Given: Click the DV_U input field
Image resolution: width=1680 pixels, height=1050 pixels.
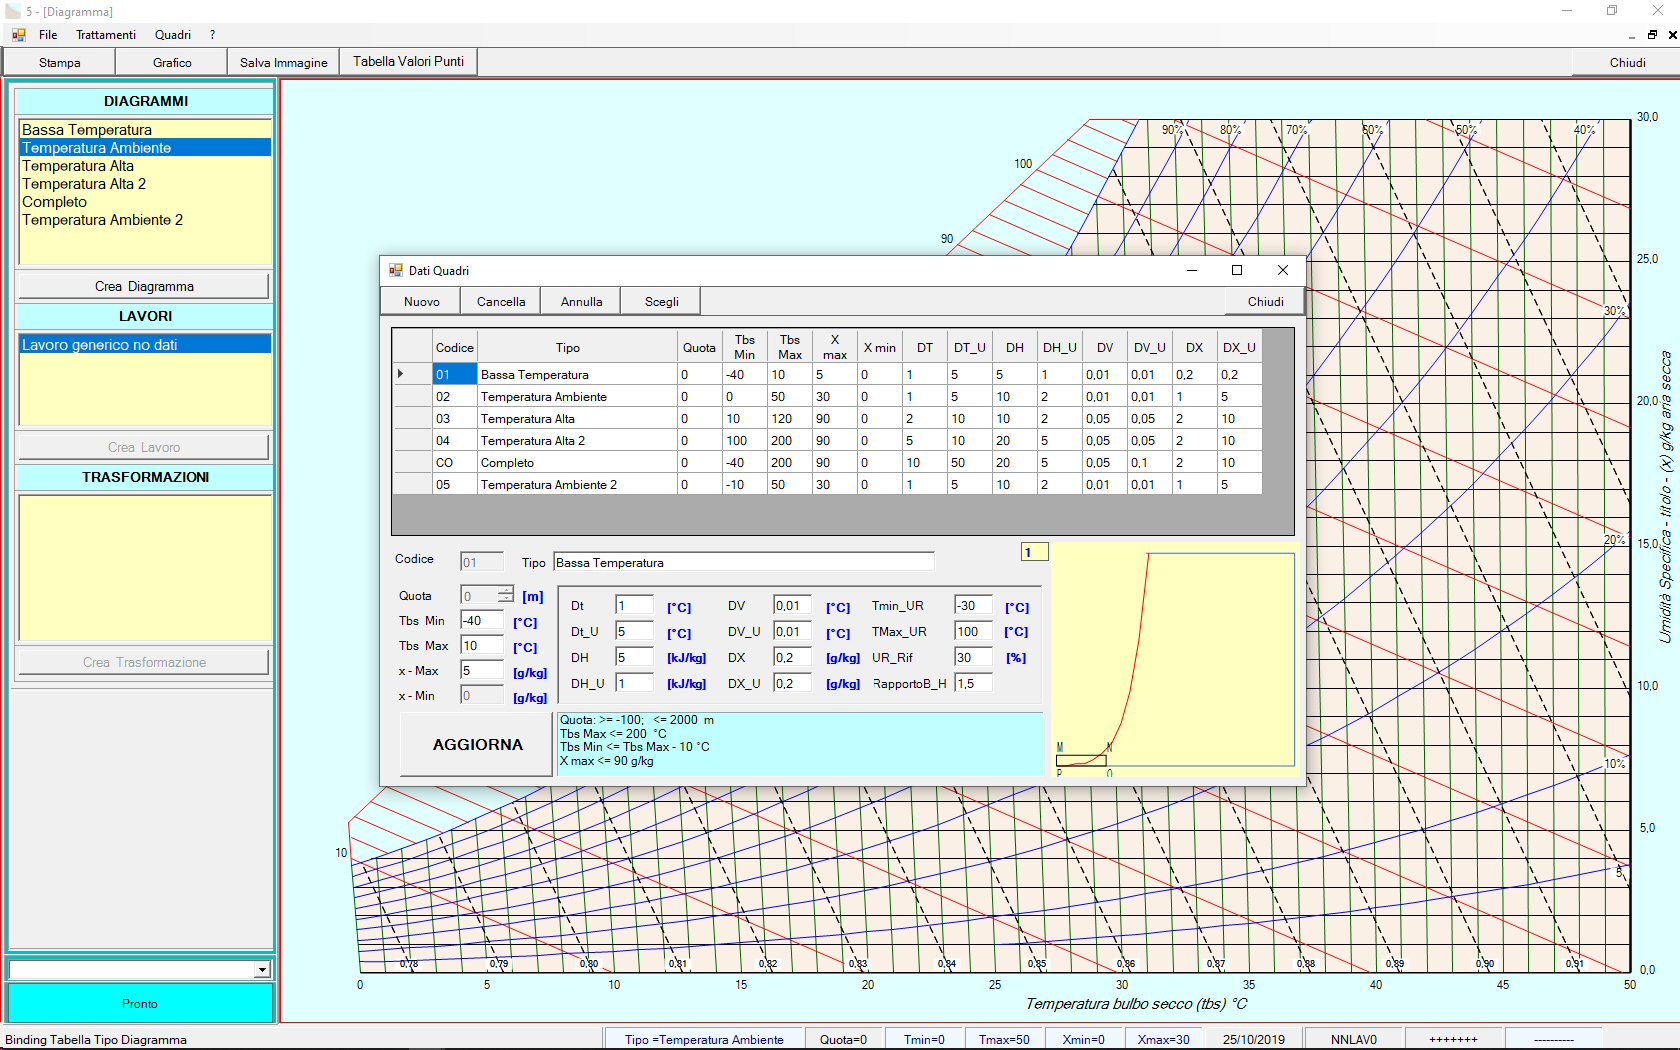Looking at the screenshot, I should (792, 631).
